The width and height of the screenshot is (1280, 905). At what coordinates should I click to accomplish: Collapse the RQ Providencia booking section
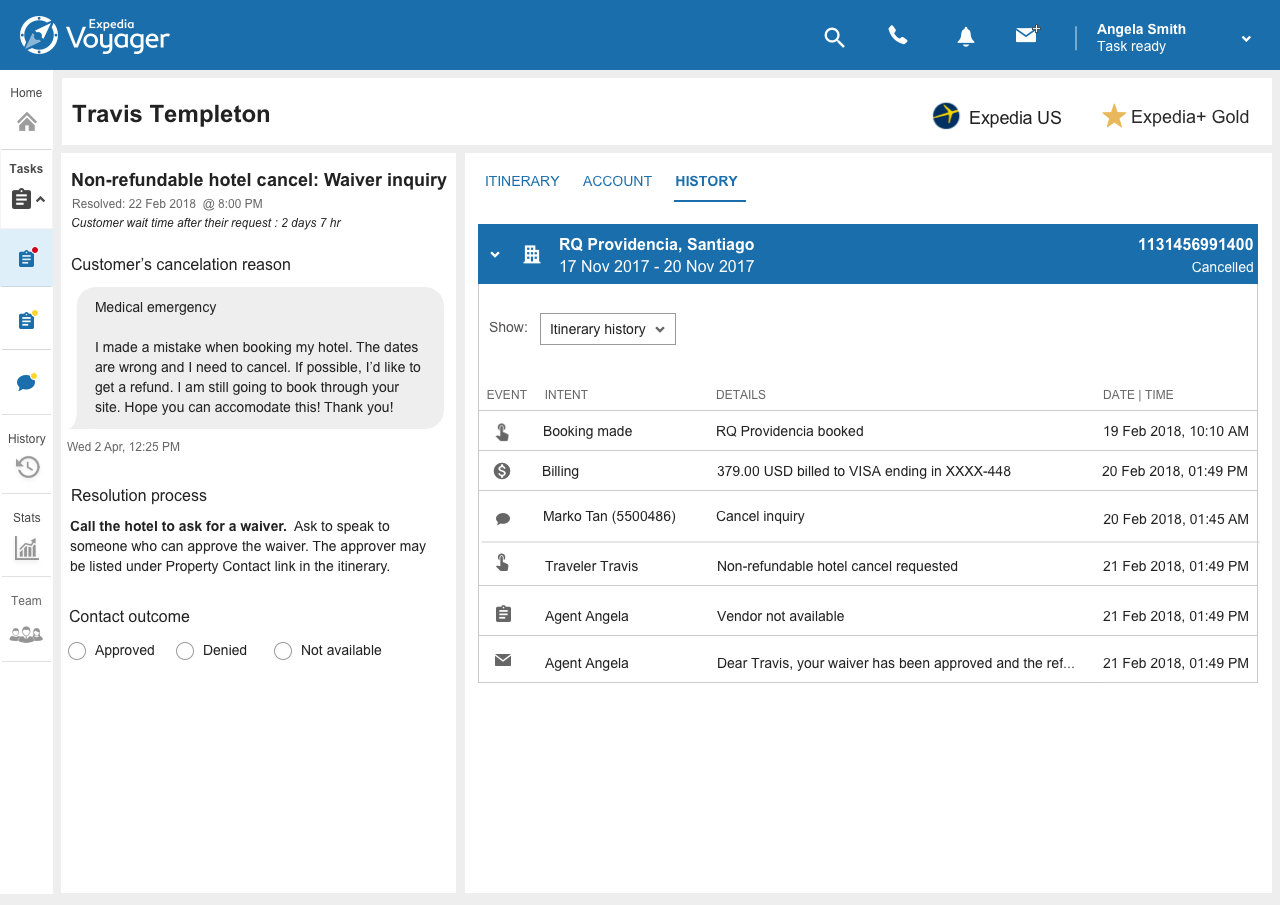[495, 255]
